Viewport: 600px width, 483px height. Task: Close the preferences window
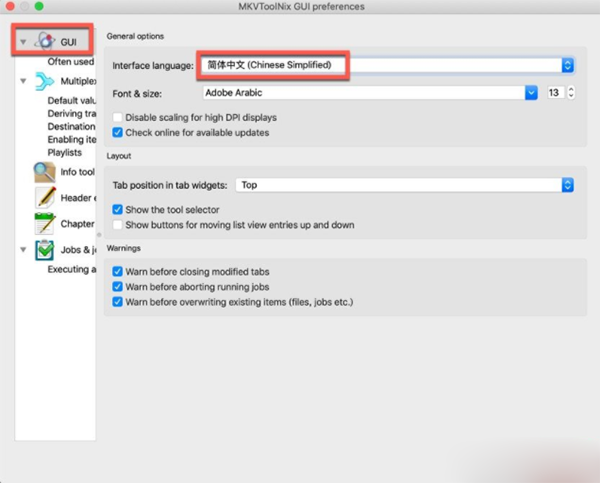[10, 6]
